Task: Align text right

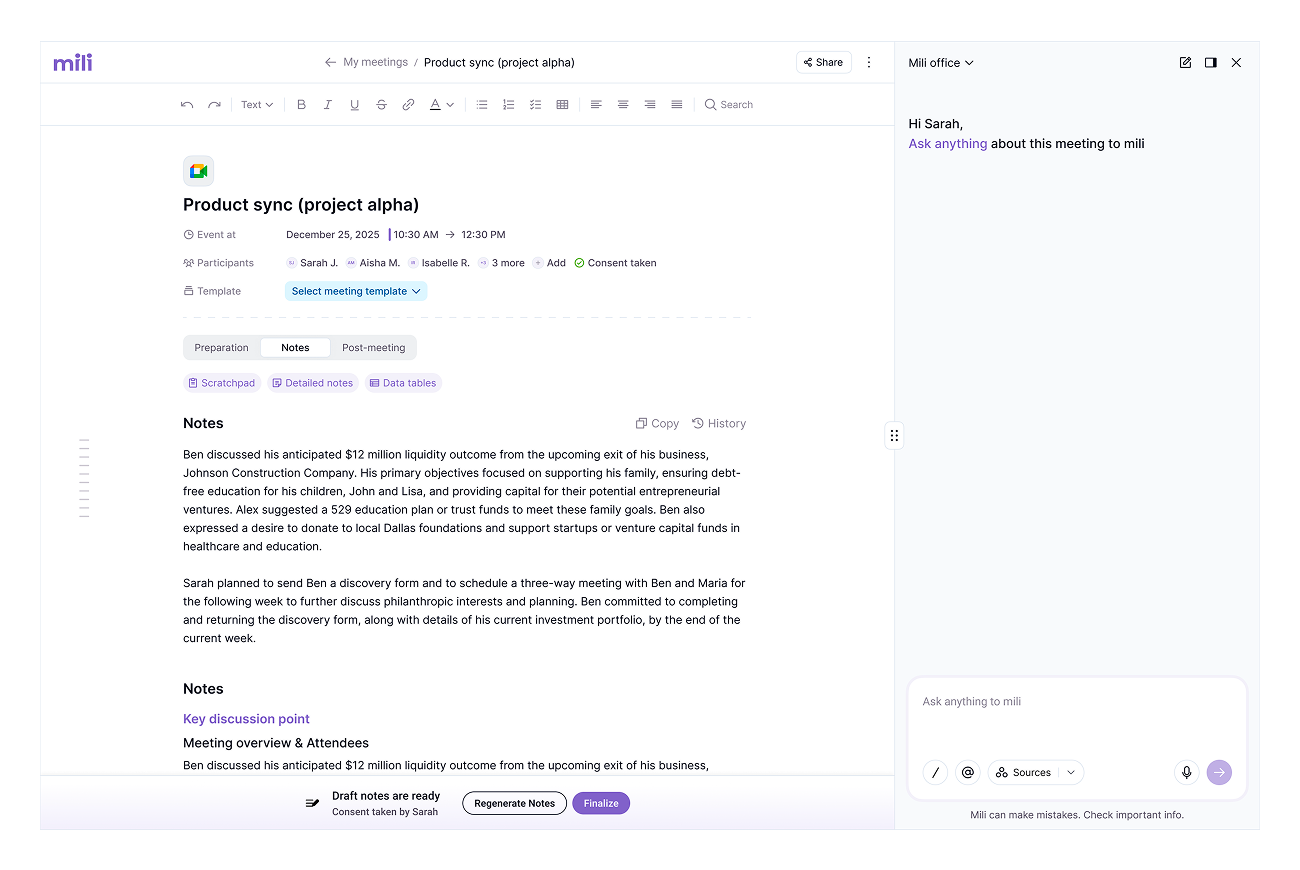Action: (650, 104)
